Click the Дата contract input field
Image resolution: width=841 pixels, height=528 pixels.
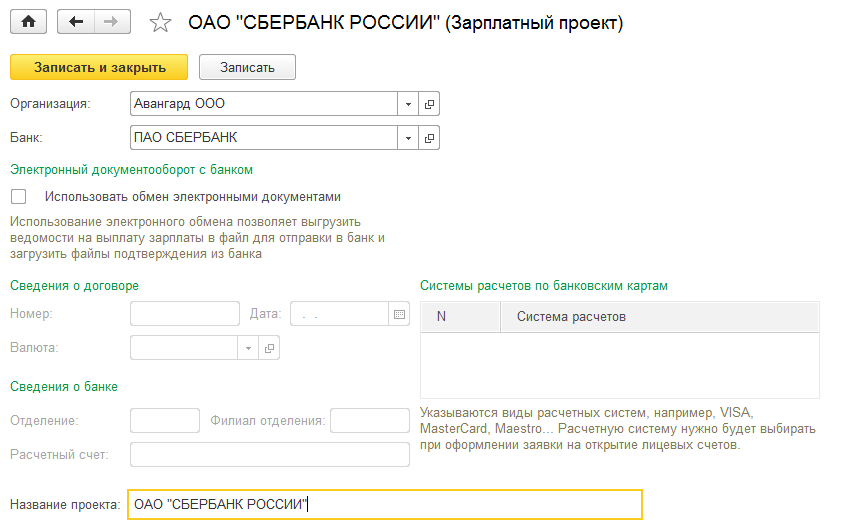[340, 314]
